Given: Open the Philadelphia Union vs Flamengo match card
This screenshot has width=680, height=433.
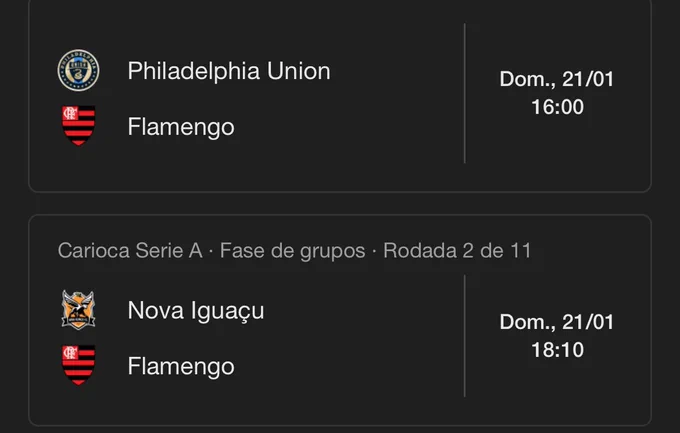Looking at the screenshot, I should pyautogui.click(x=340, y=96).
